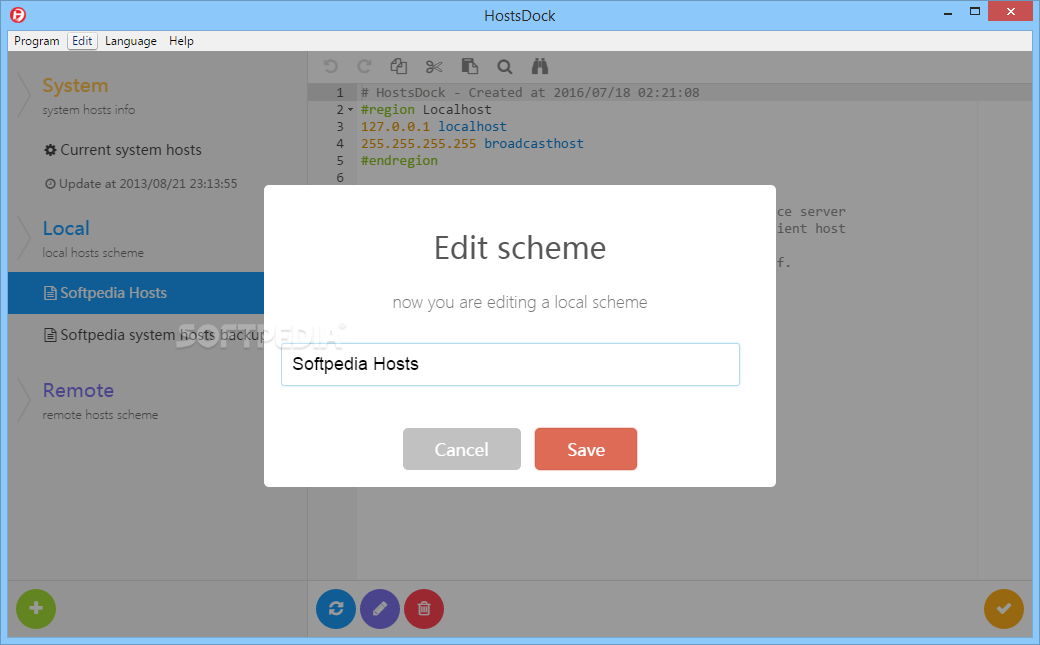Click the Redo icon in editor toolbar
Image resolution: width=1040 pixels, height=645 pixels.
[x=364, y=66]
